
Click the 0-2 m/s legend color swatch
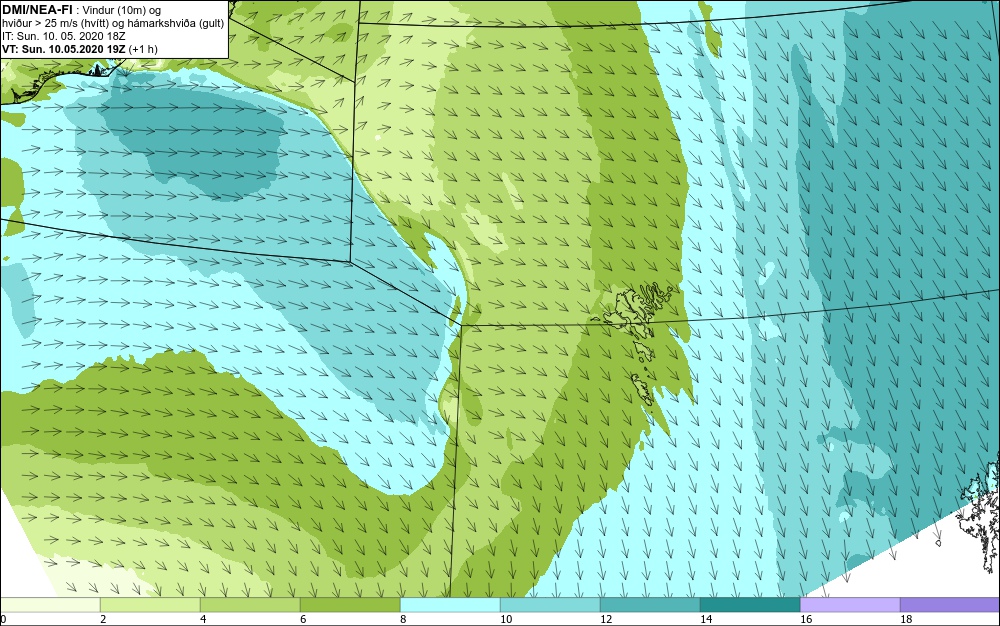pyautogui.click(x=50, y=604)
